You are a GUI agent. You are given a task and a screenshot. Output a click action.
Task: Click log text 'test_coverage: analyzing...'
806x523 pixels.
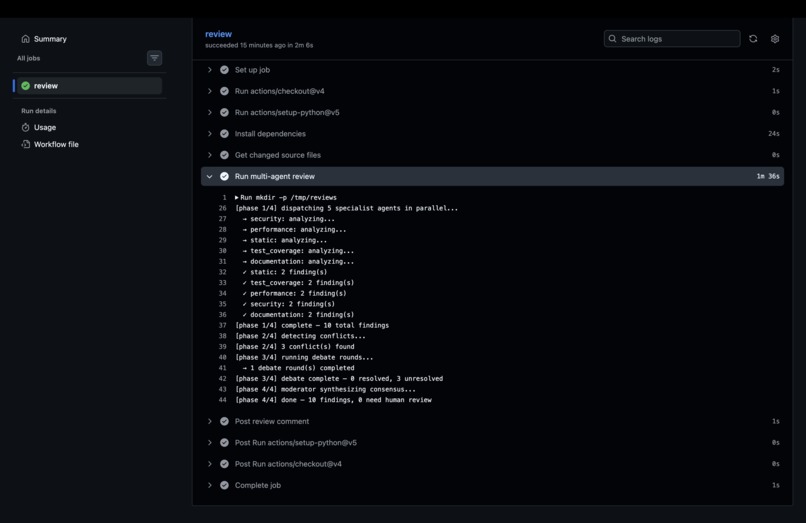point(302,251)
